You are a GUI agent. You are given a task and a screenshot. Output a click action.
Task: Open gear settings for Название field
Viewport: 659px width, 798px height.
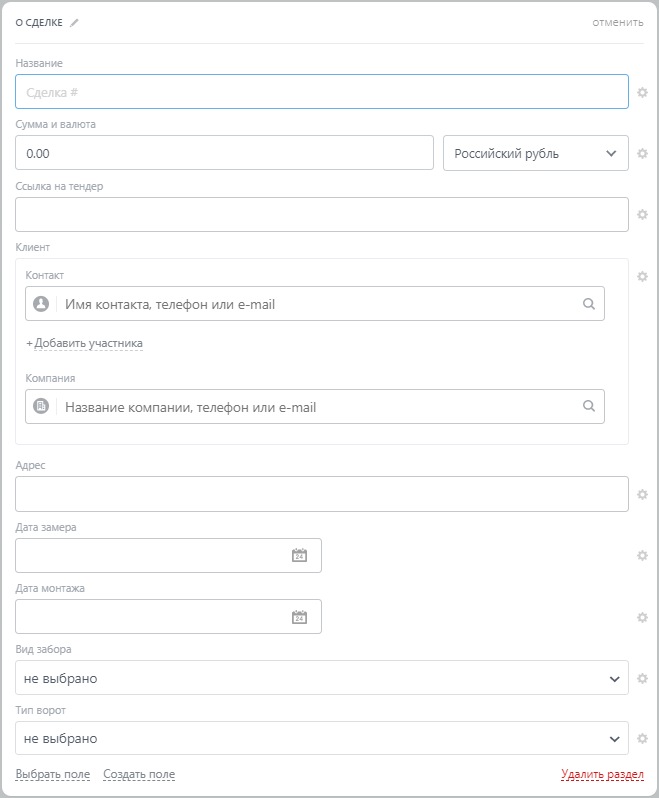[x=643, y=92]
